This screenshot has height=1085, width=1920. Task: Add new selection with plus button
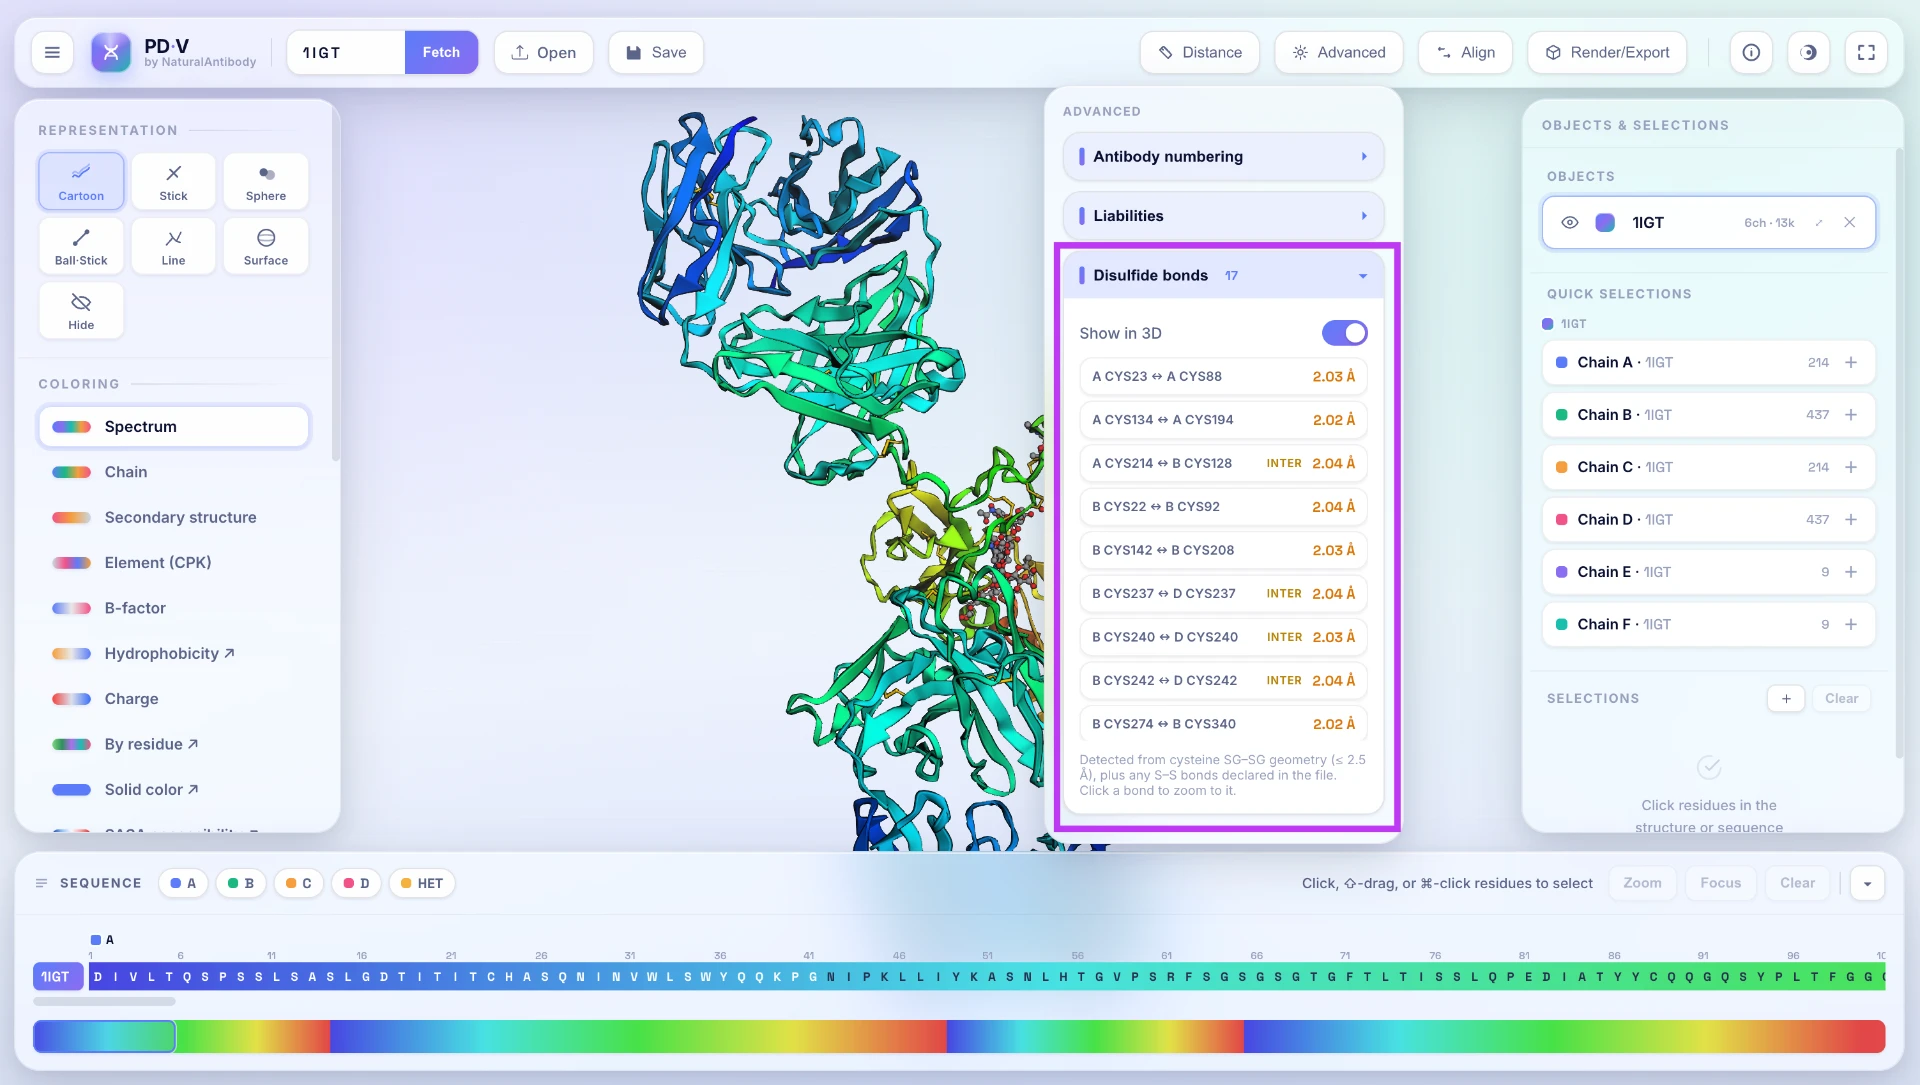coord(1786,698)
